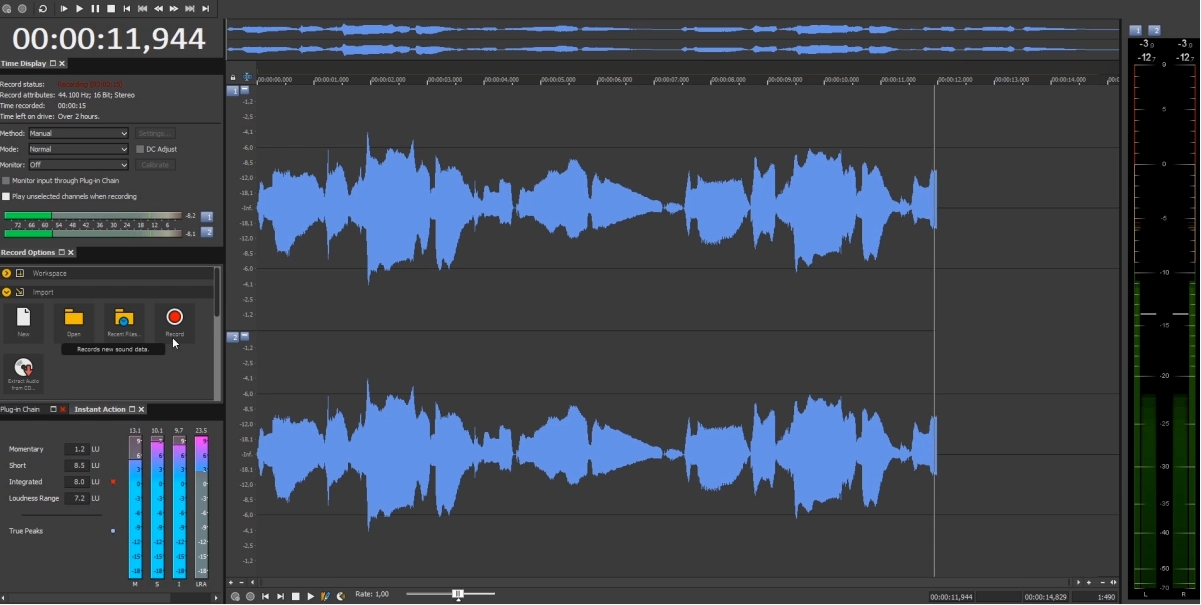The image size is (1201, 605).
Task: Enable Play unselected channels when recording
Action: tap(6, 194)
